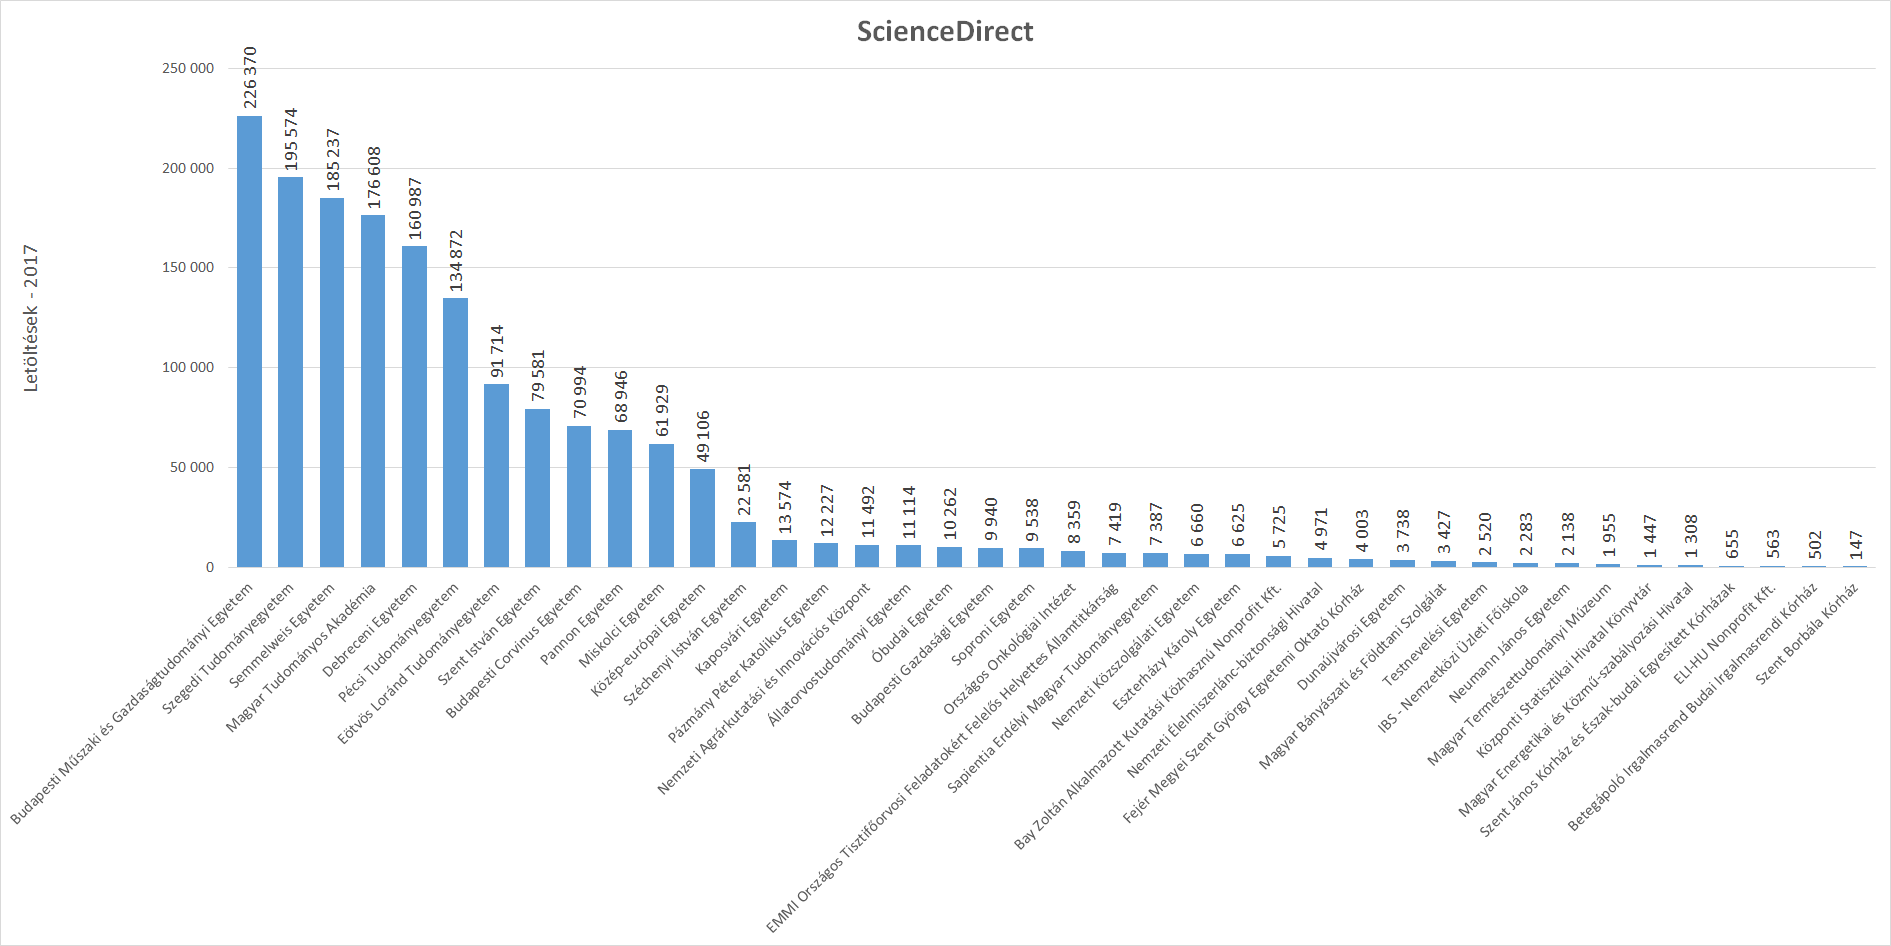The width and height of the screenshot is (1891, 946).
Task: Click the data label 68 946
Action: pyautogui.click(x=620, y=397)
